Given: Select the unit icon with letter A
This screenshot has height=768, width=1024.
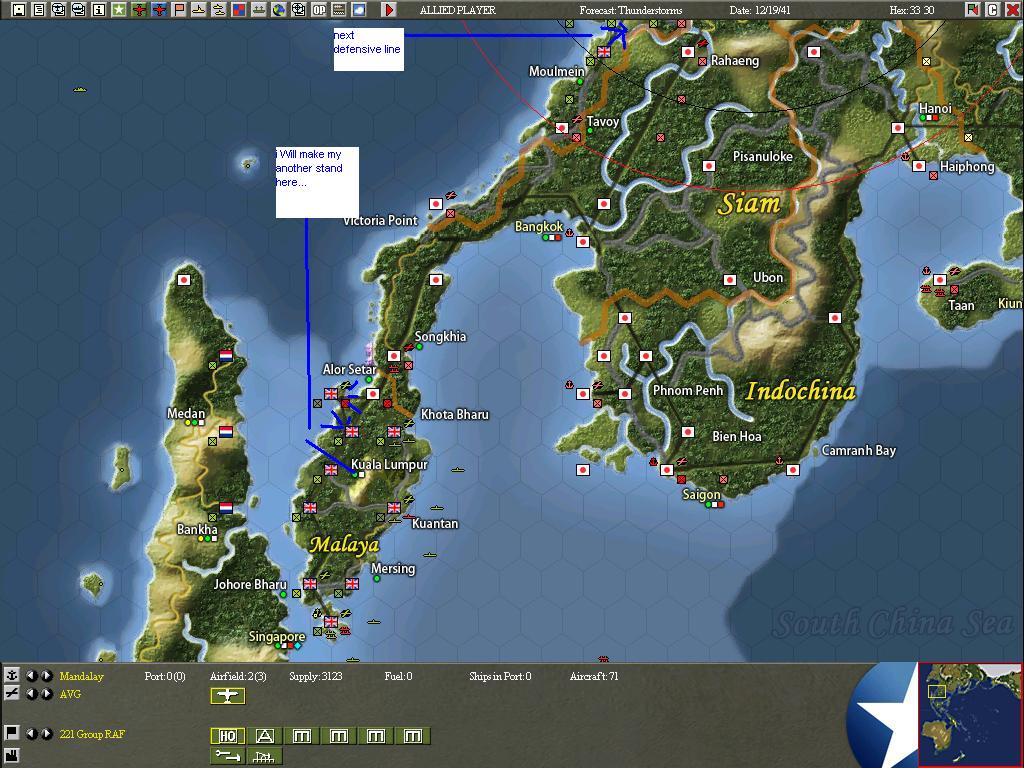Looking at the screenshot, I should pyautogui.click(x=264, y=736).
